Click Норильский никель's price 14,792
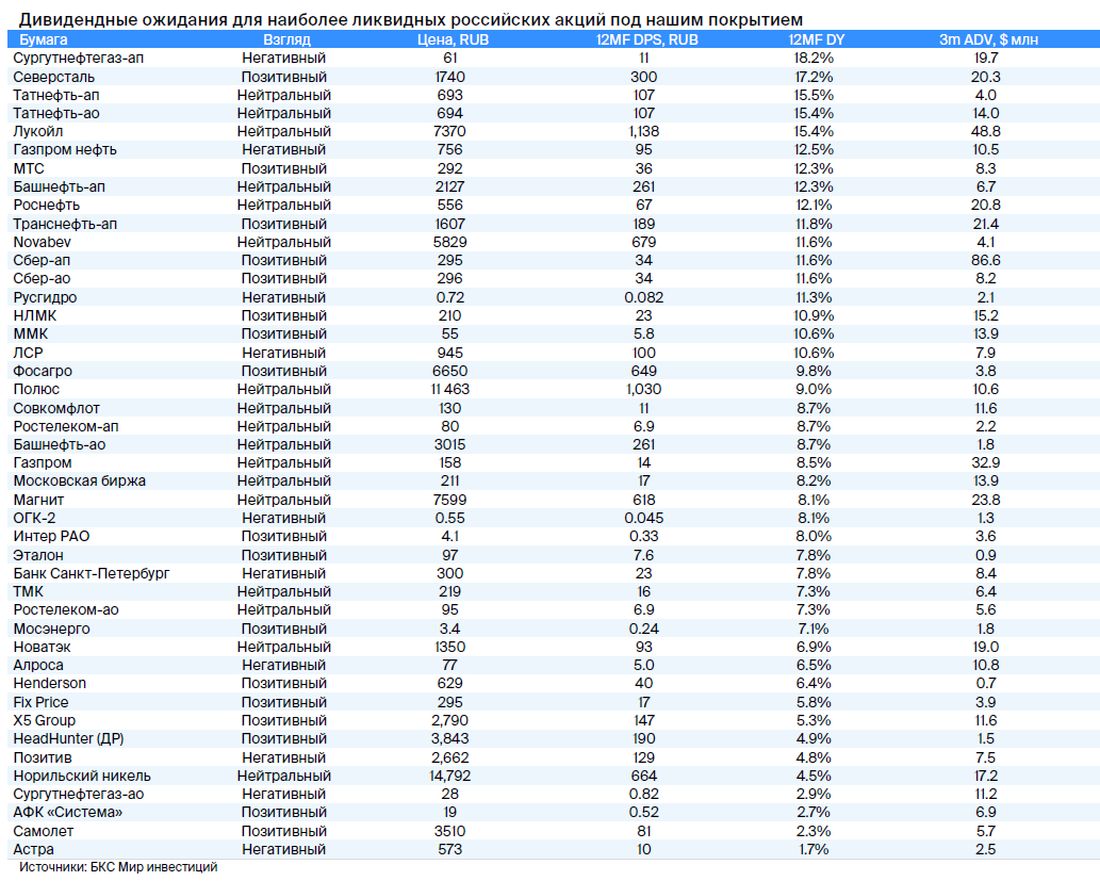This screenshot has width=1100, height=881. 450,777
